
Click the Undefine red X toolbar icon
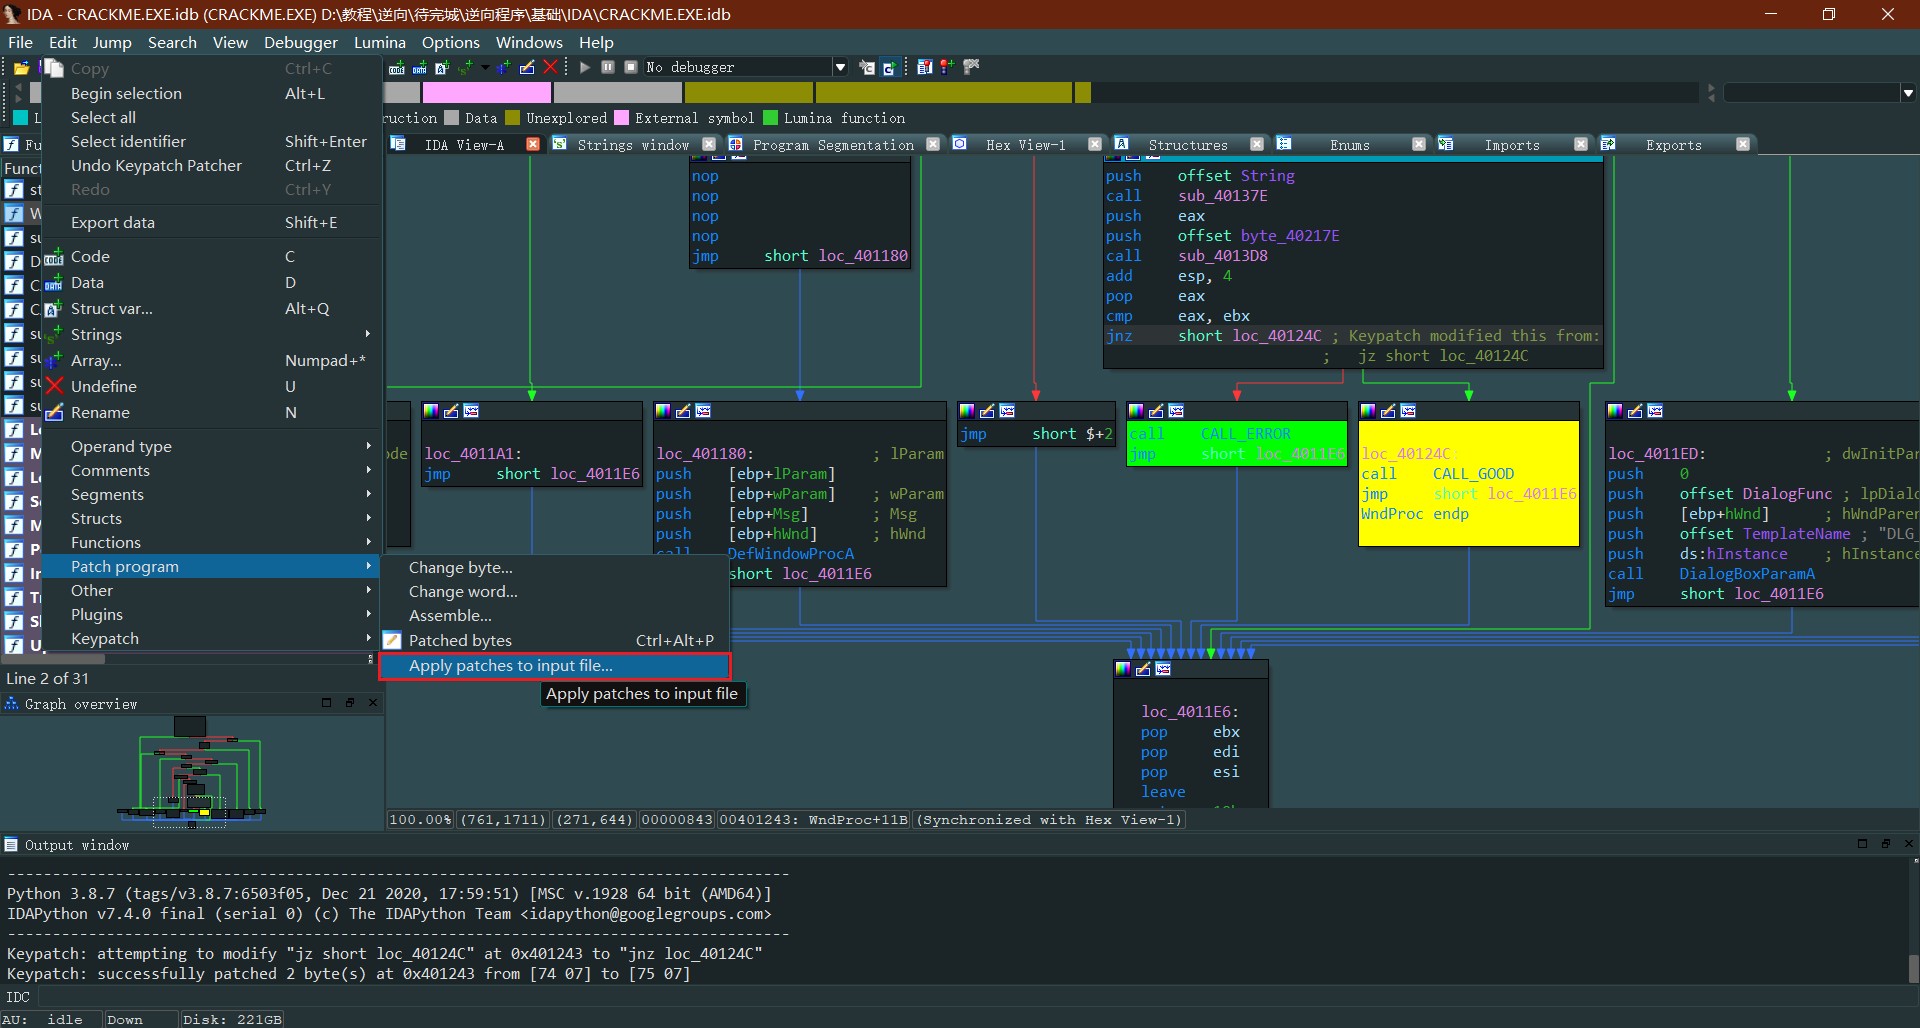click(550, 67)
